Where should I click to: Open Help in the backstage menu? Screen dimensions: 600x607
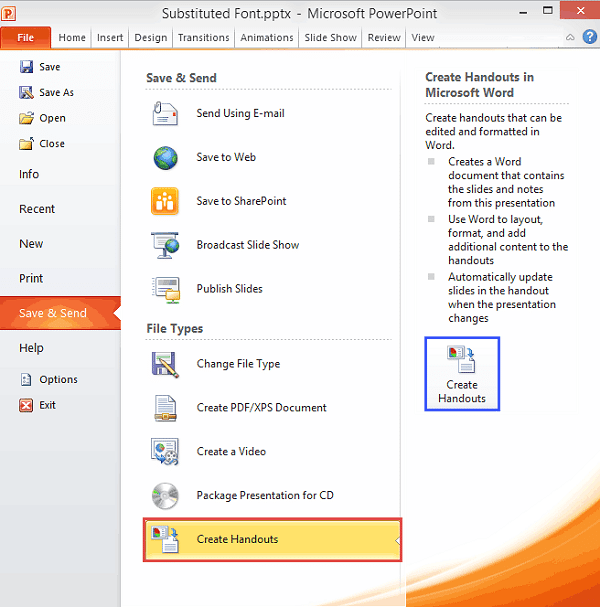[x=31, y=348]
